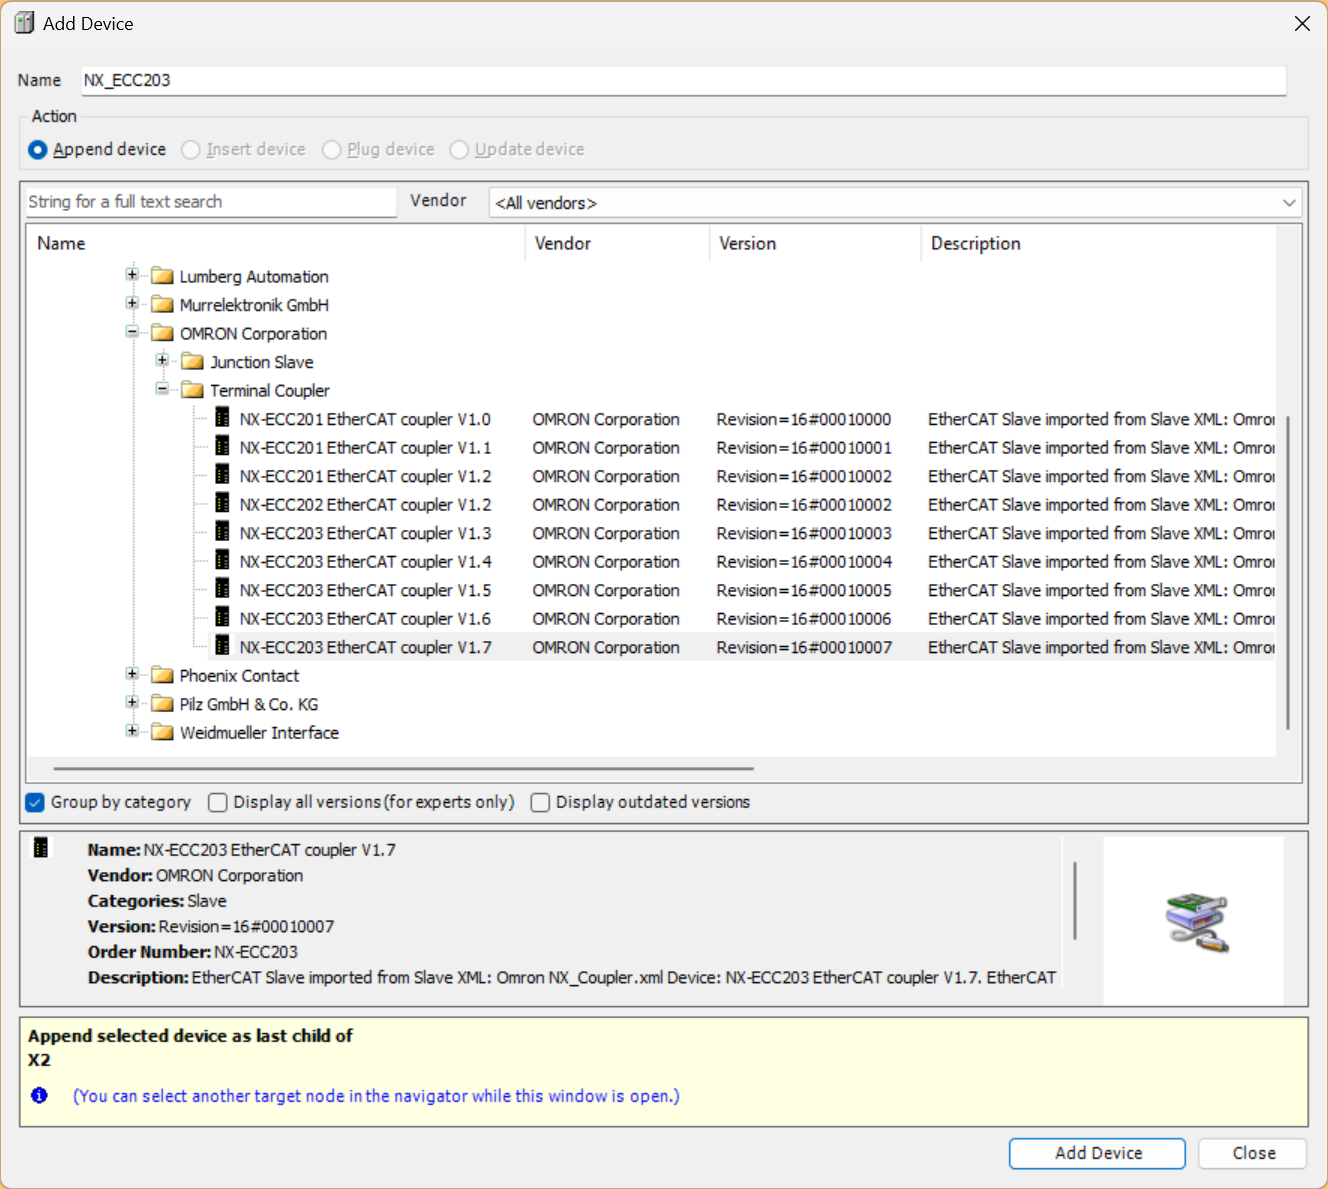Expand the Weidmueller Interface tree node
Viewport: 1328px width, 1189px height.
tap(132, 730)
